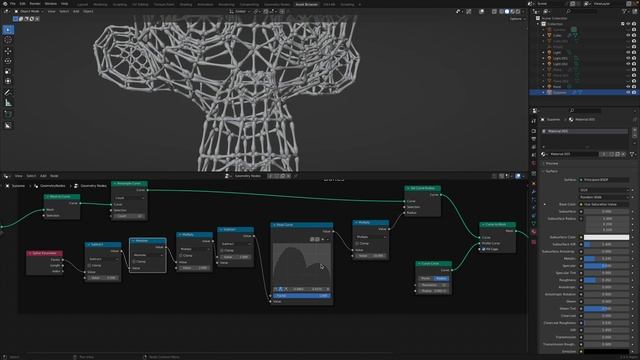Click Float Curve graph widget

click(302, 264)
